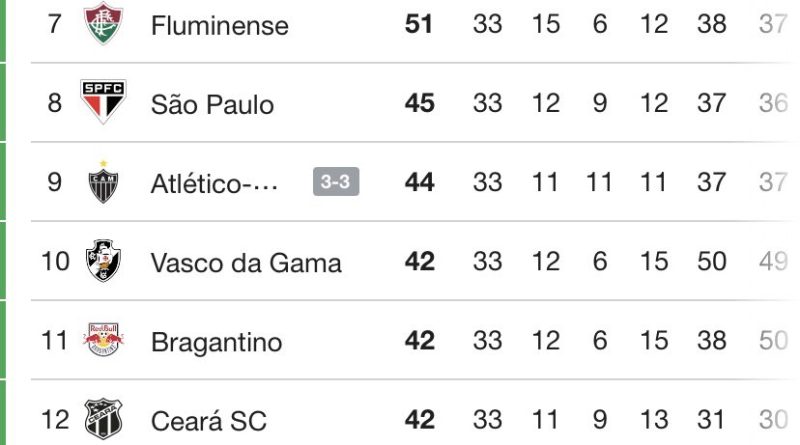Click São Paulo's 45 points value
Image resolution: width=800 pixels, height=445 pixels.
coord(419,103)
